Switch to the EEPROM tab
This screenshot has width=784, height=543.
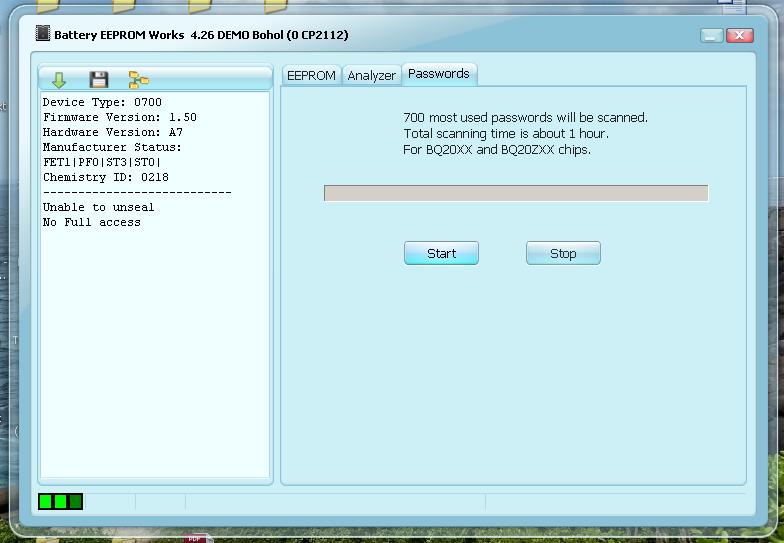(x=311, y=75)
